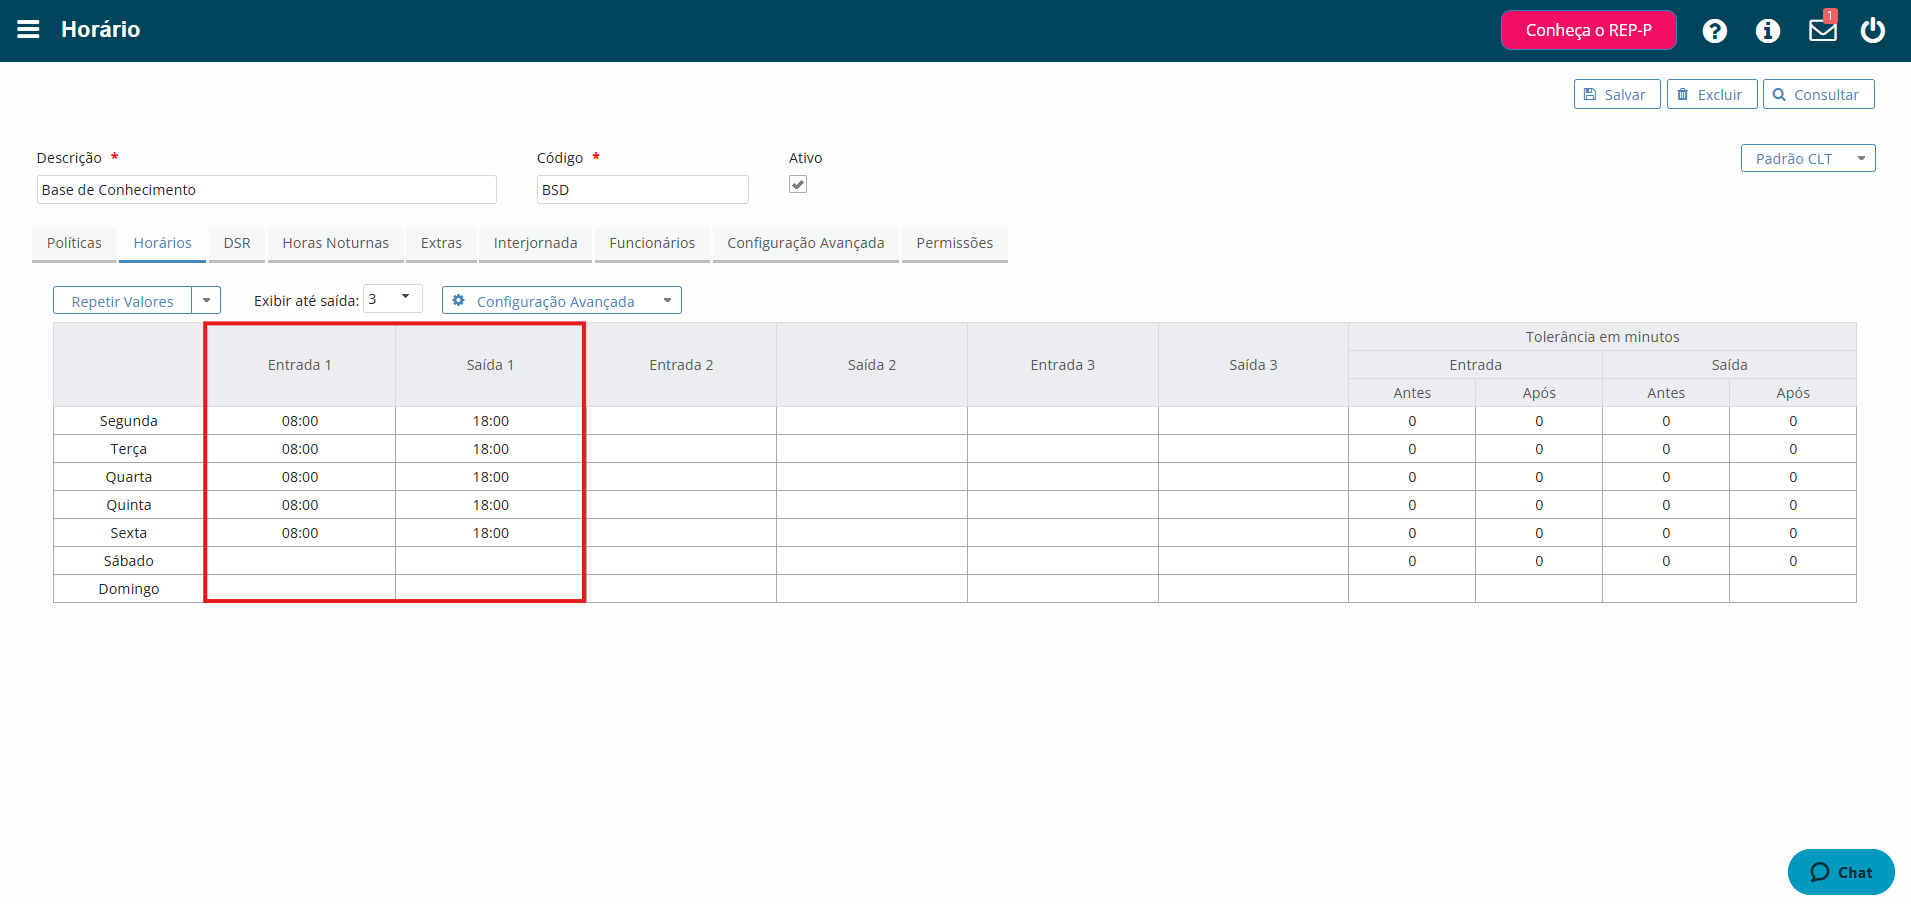Click the Descrição input field

pos(267,189)
